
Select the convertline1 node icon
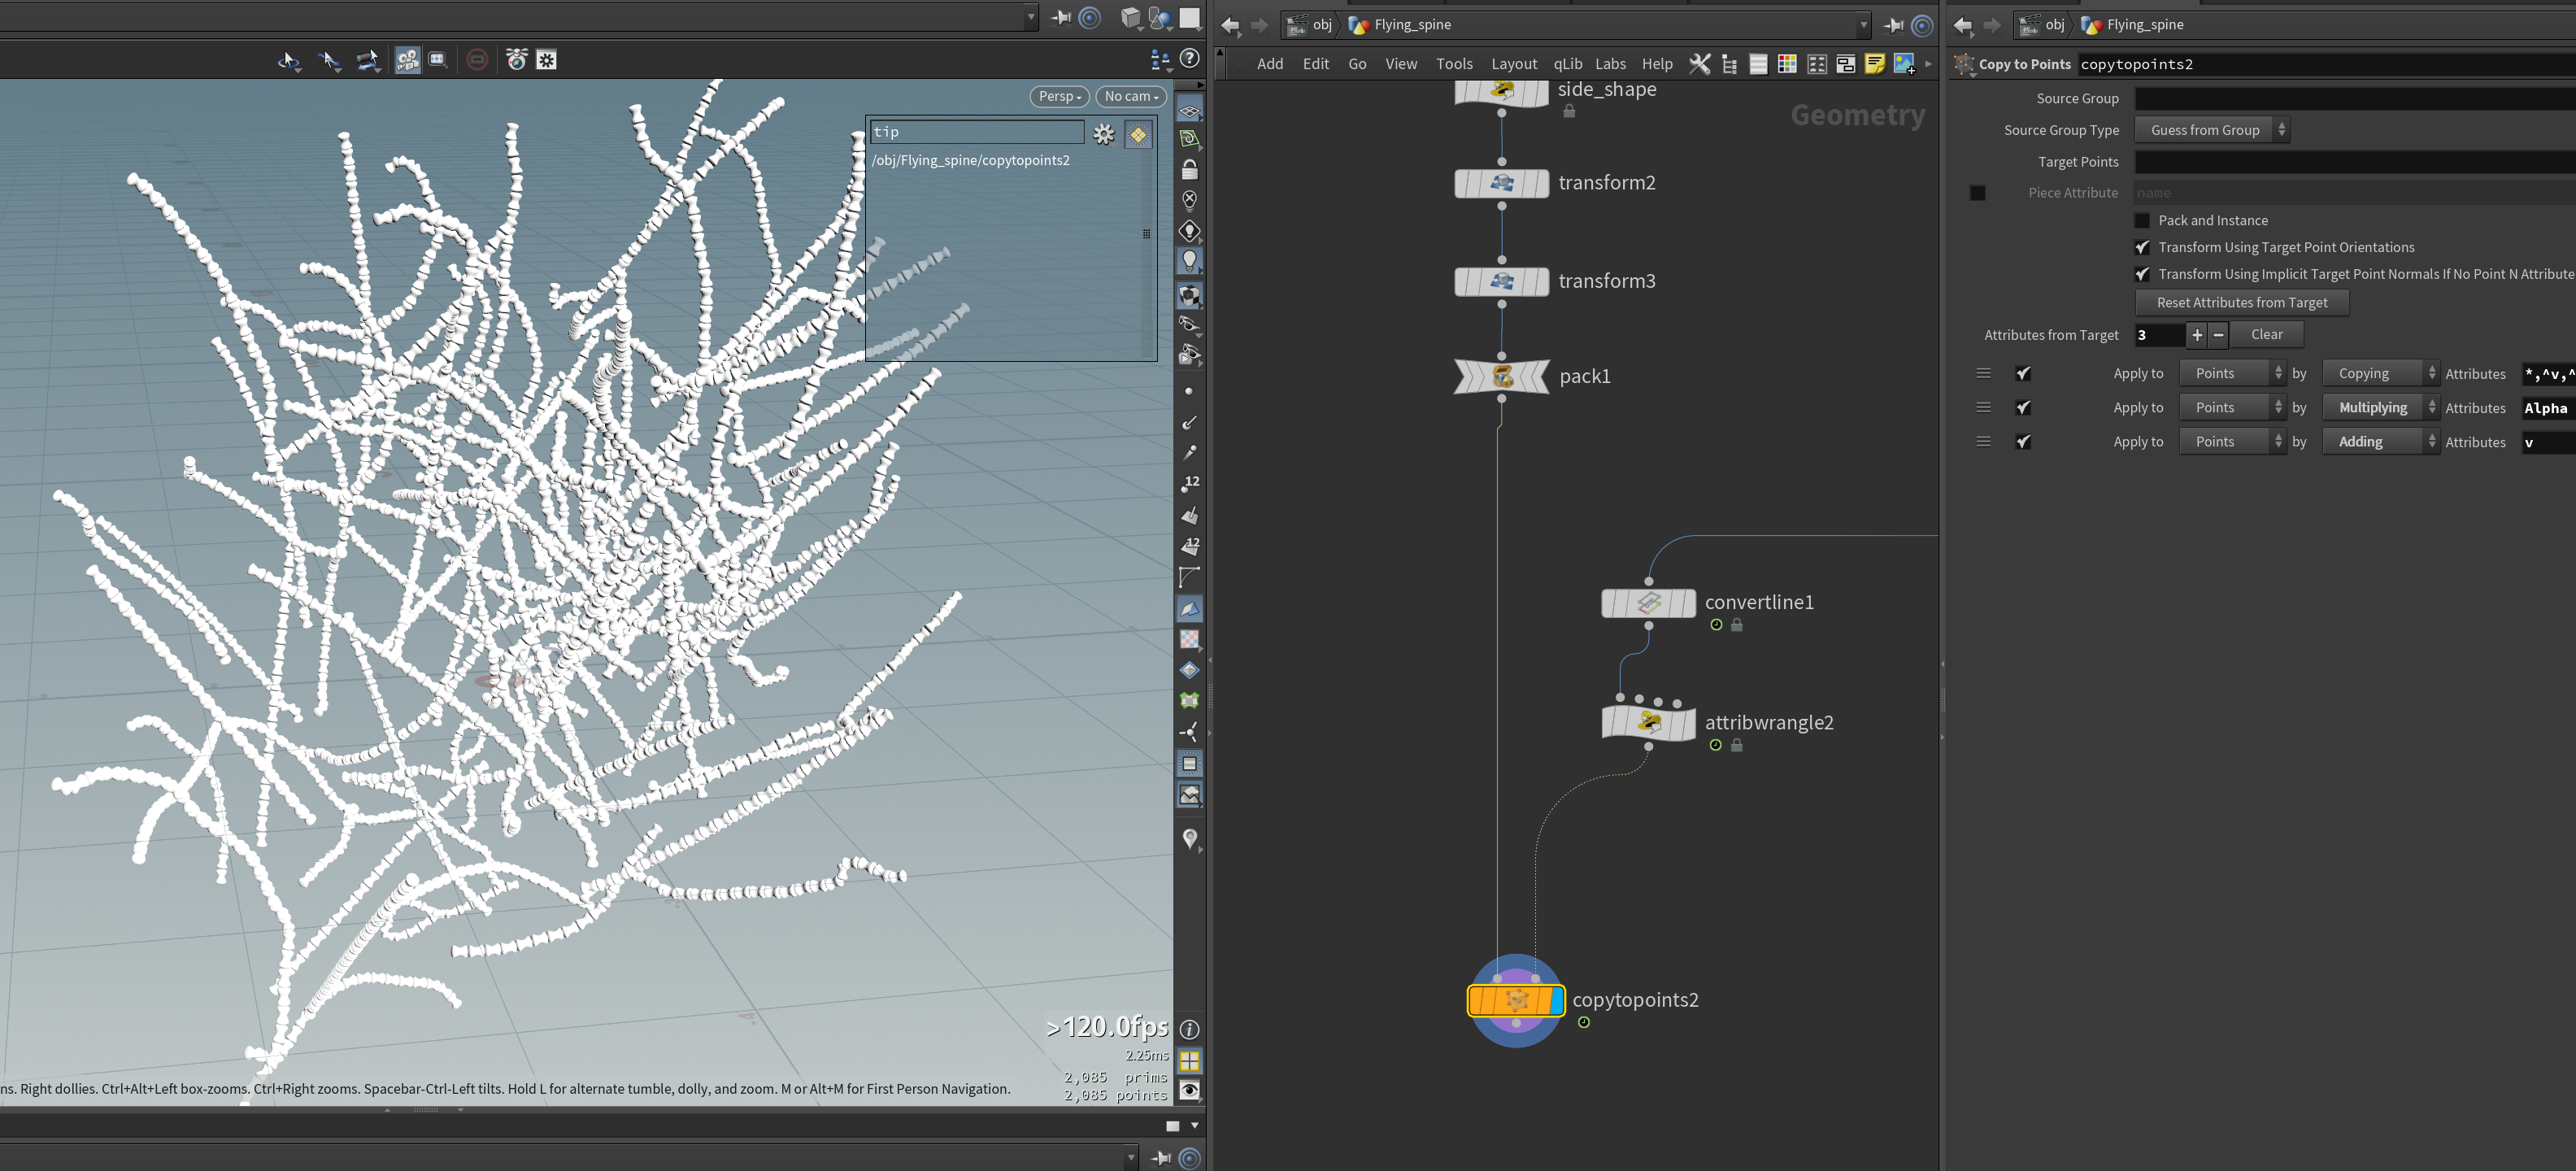1648,602
